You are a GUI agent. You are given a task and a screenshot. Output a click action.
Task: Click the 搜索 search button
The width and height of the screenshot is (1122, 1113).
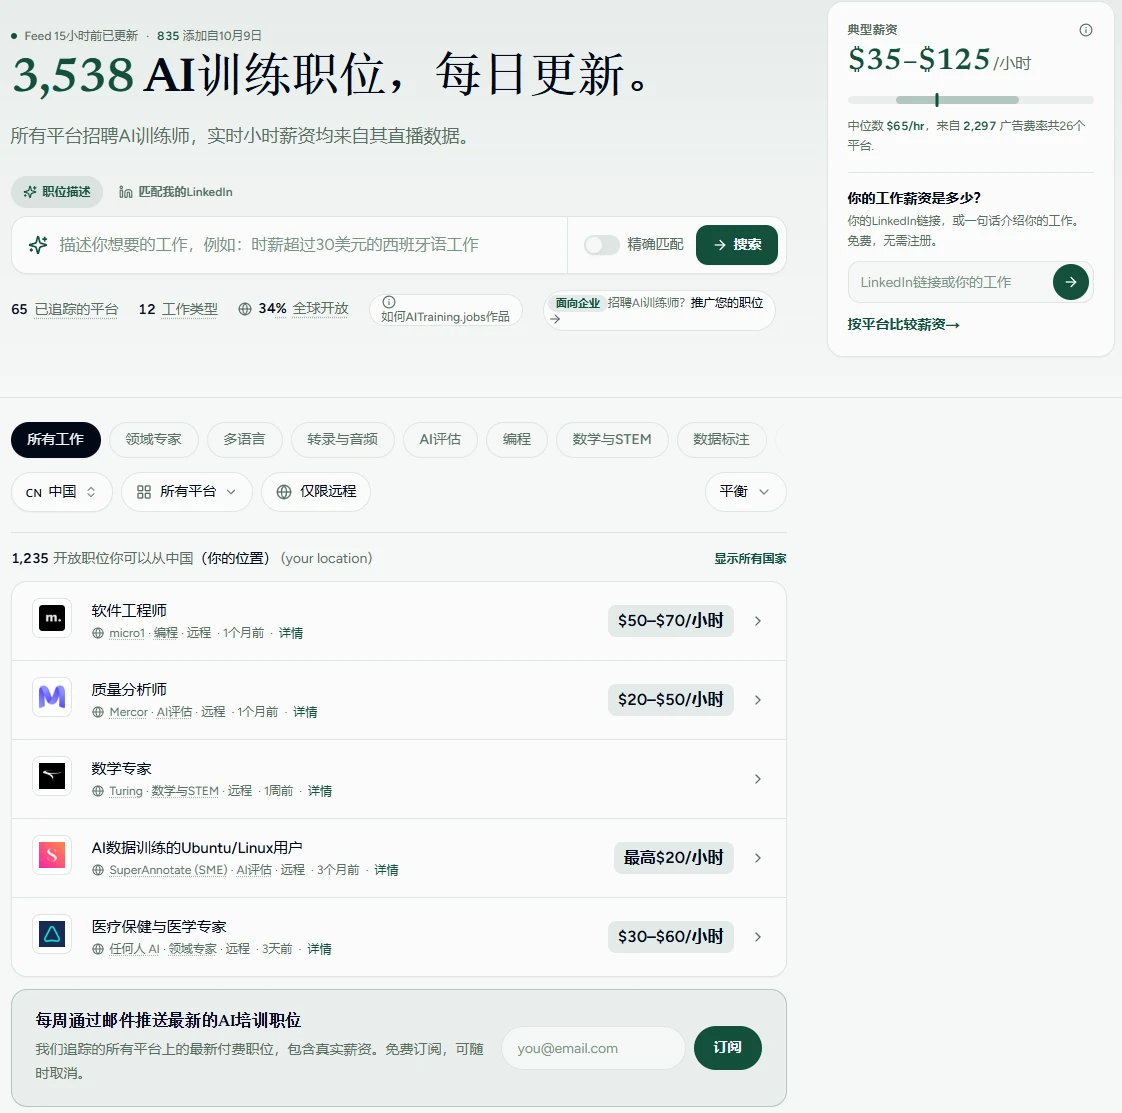[x=736, y=245]
